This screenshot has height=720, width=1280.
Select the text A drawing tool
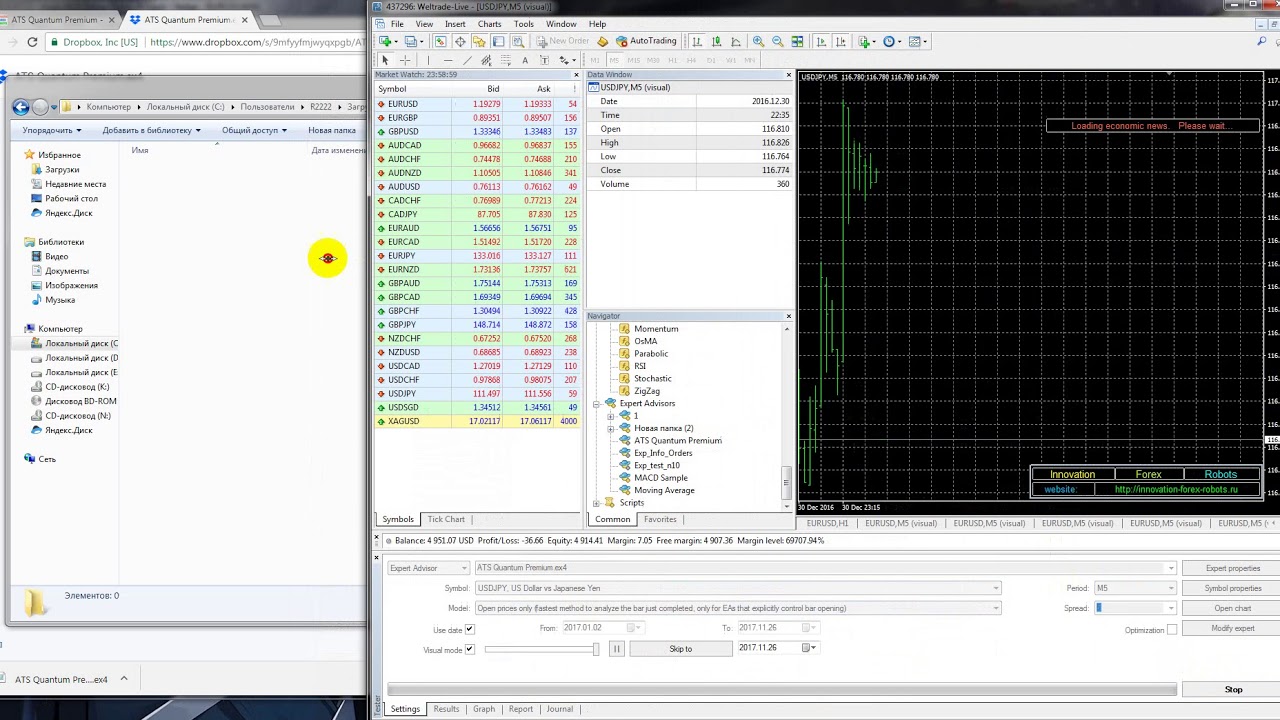coord(525,60)
